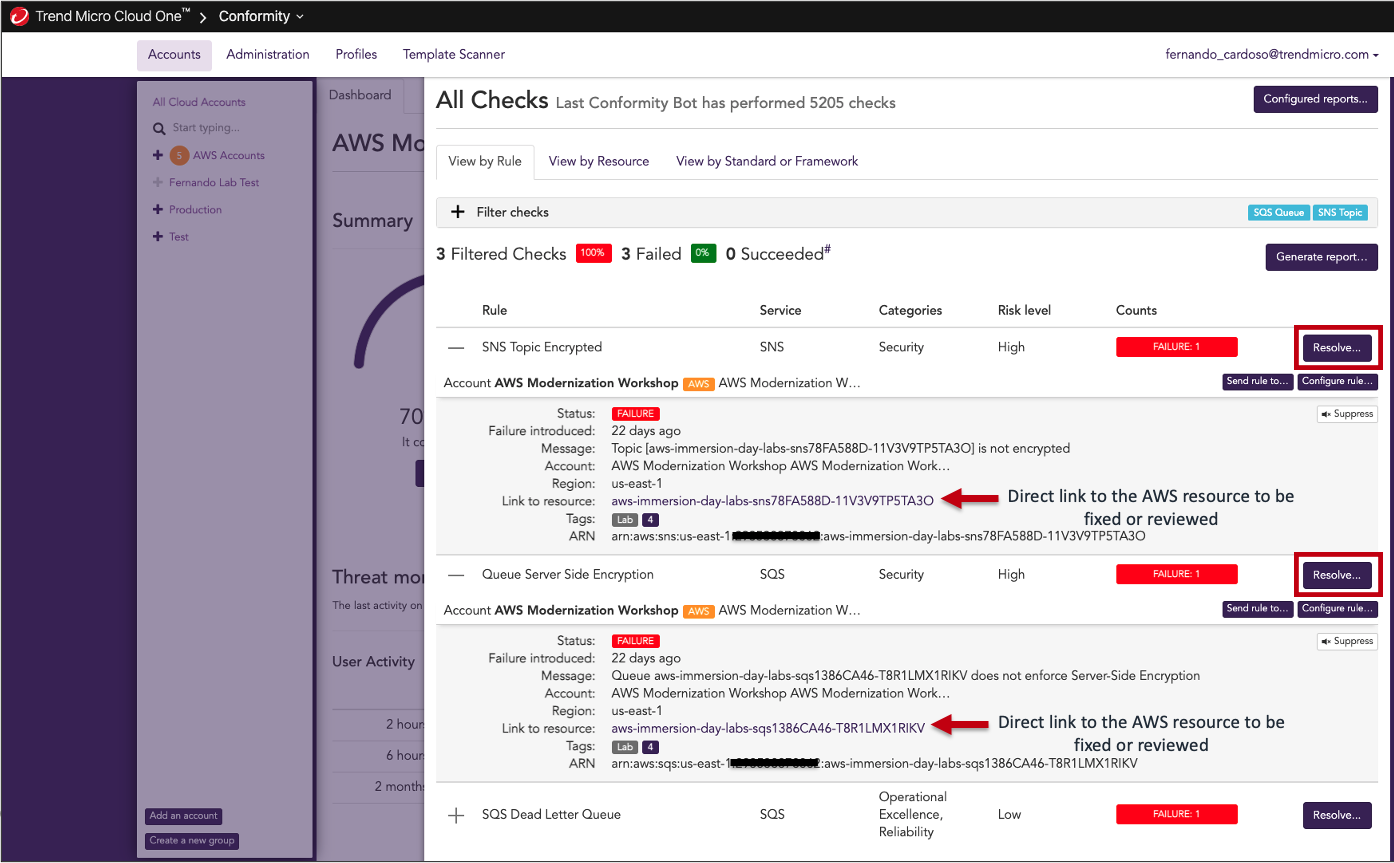1394x863 pixels.
Task: Click the 4 tag count on SNS check
Action: coord(650,520)
